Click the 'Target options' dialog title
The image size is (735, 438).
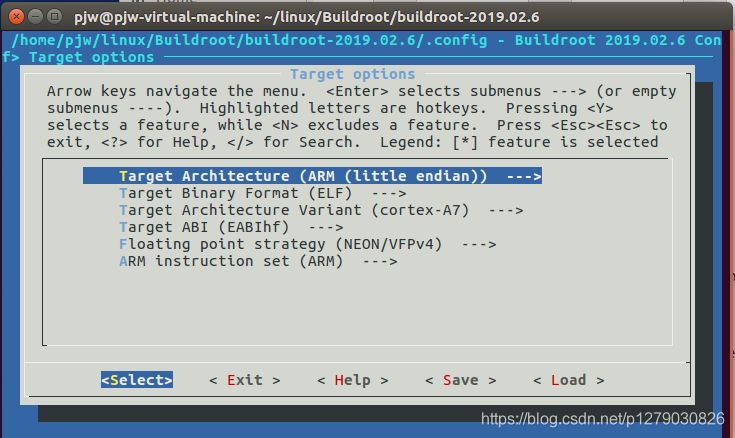[352, 74]
